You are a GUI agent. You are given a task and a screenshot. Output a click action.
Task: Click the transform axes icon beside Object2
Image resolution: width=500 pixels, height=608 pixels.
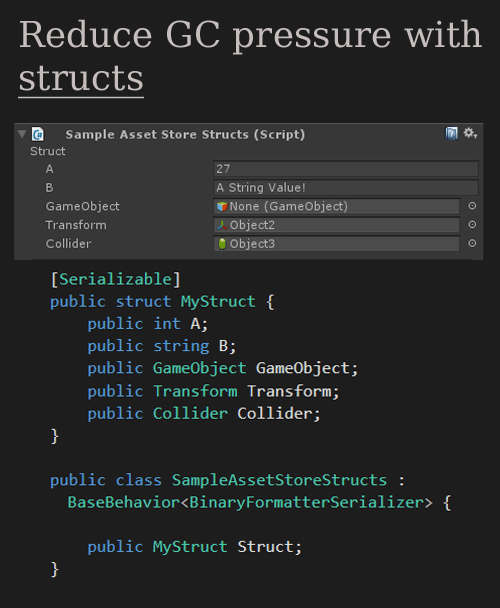tap(222, 225)
